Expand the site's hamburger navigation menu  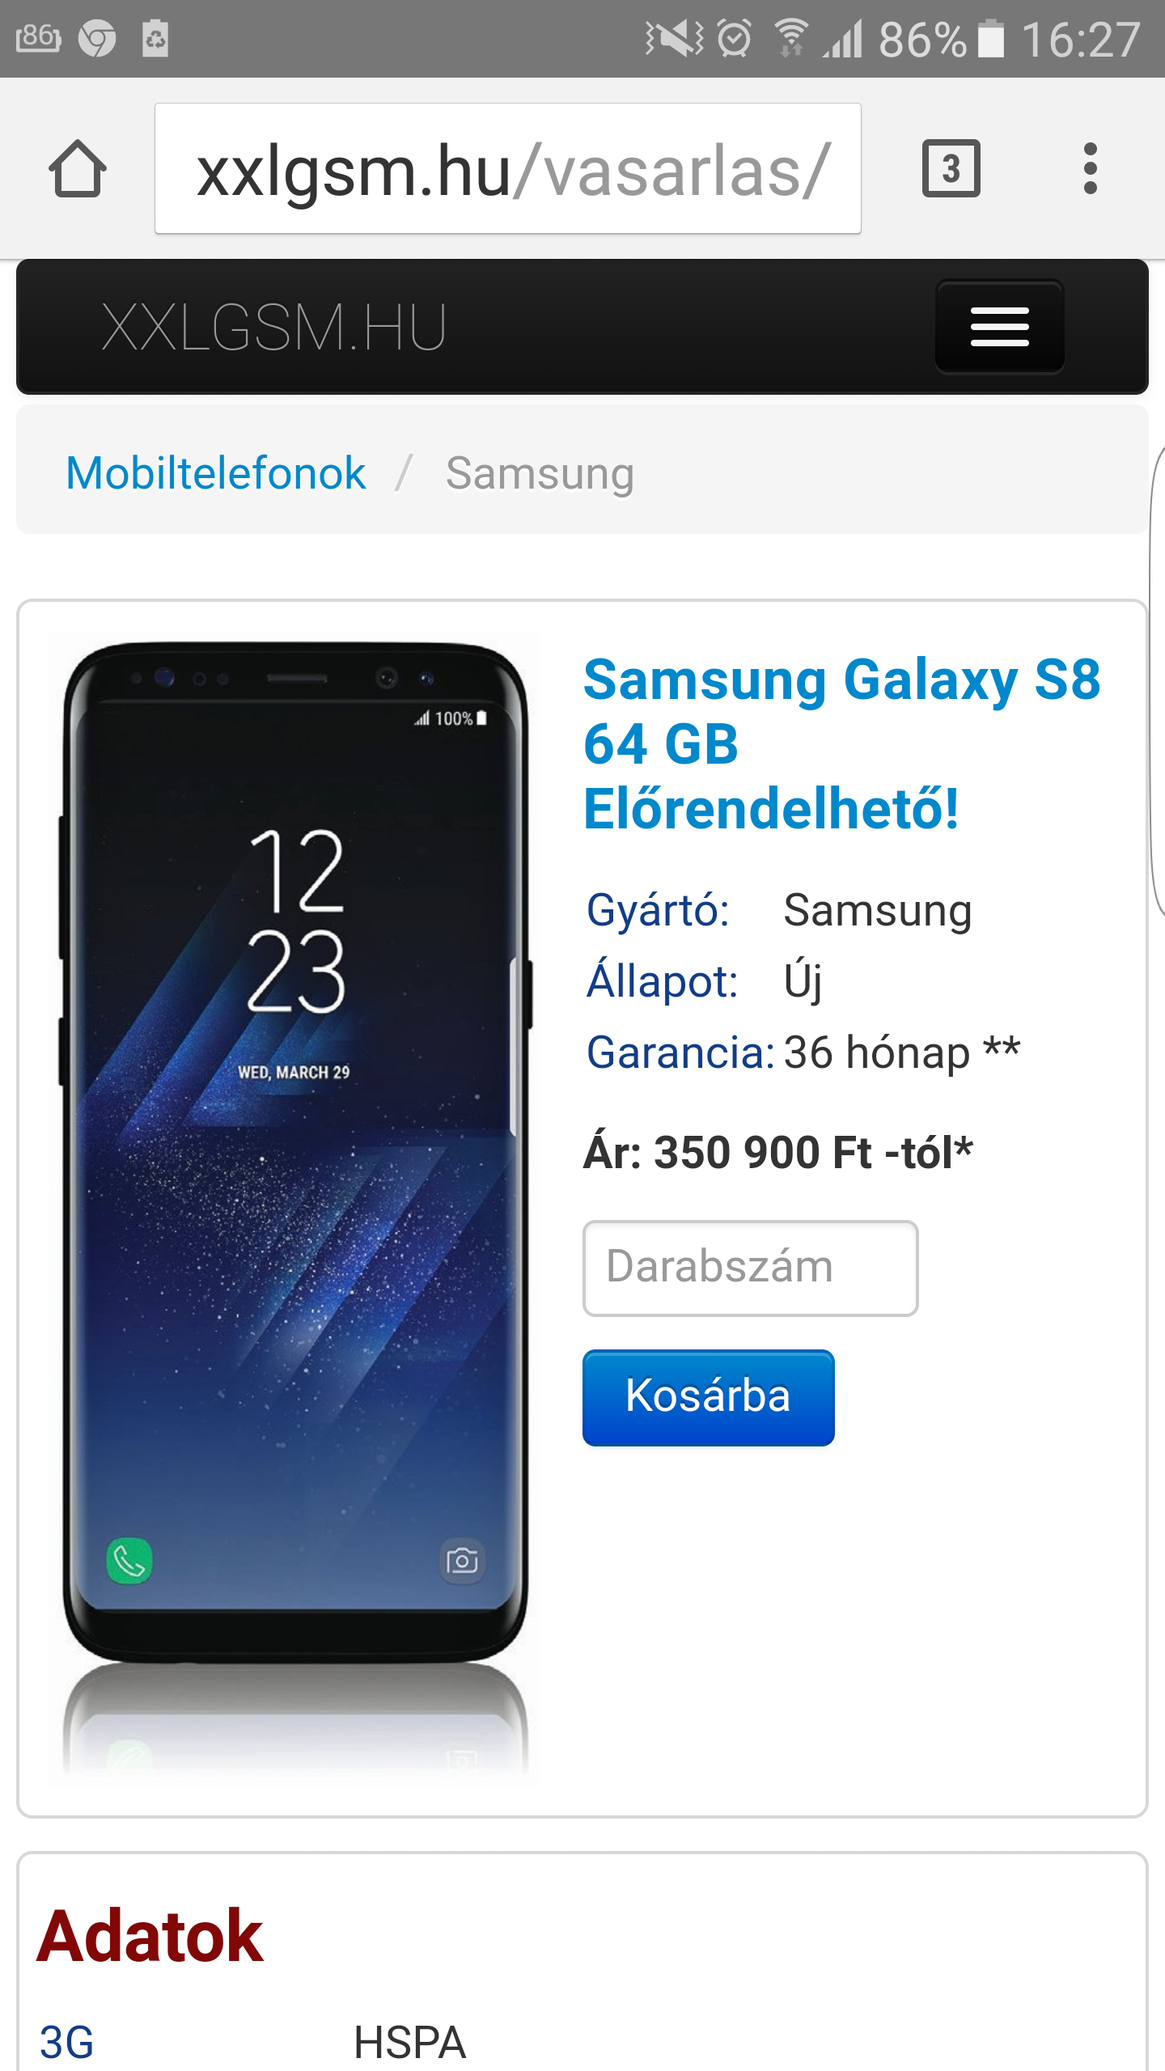[999, 326]
